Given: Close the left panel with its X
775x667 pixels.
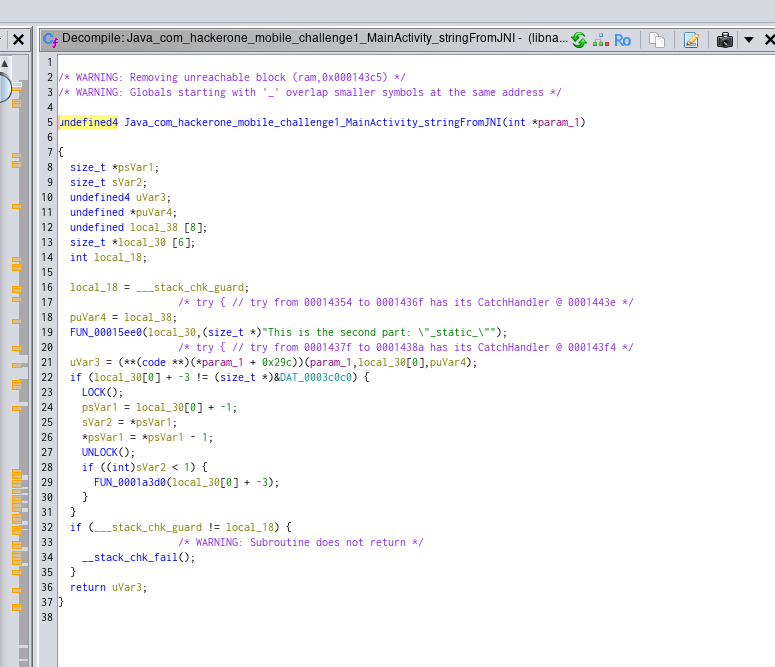Looking at the screenshot, I should [18, 39].
